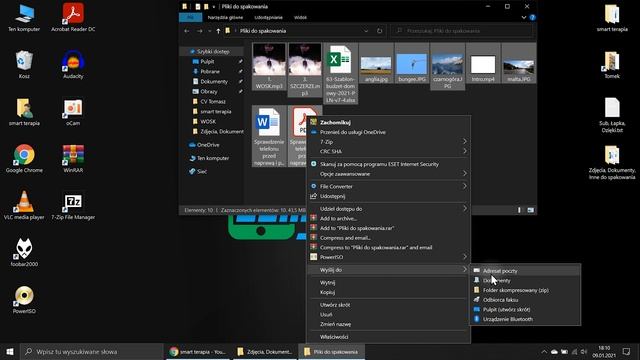Select the Sub, Łapka, Dzięki.txt file icon
Viewport: 640px width, 360px height.
612,115
